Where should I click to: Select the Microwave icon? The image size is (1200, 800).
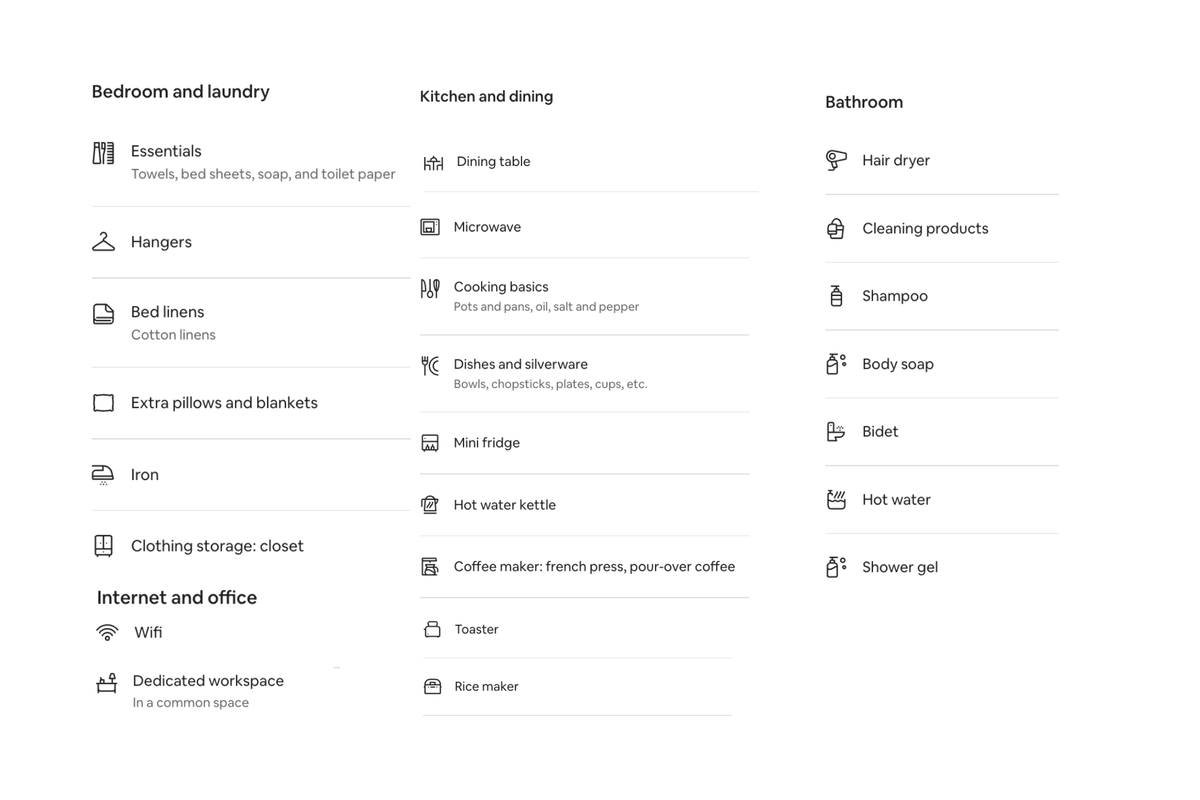click(x=430, y=227)
